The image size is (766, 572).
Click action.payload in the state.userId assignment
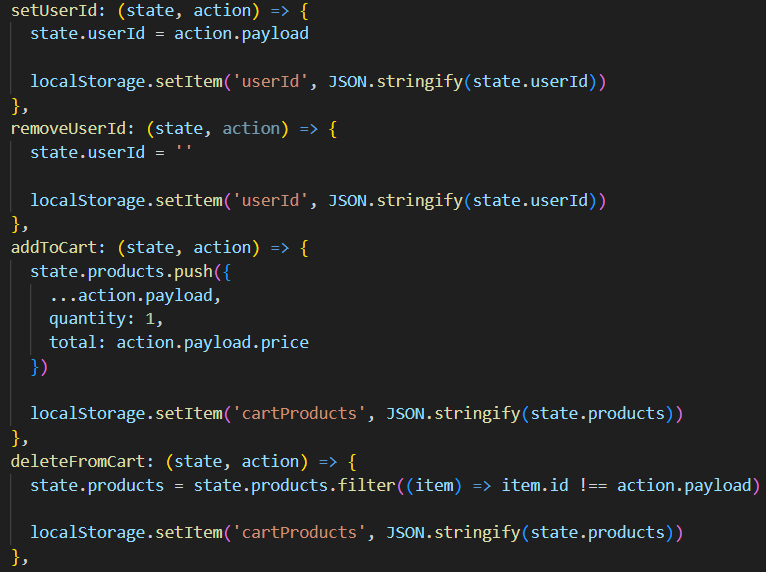click(241, 34)
